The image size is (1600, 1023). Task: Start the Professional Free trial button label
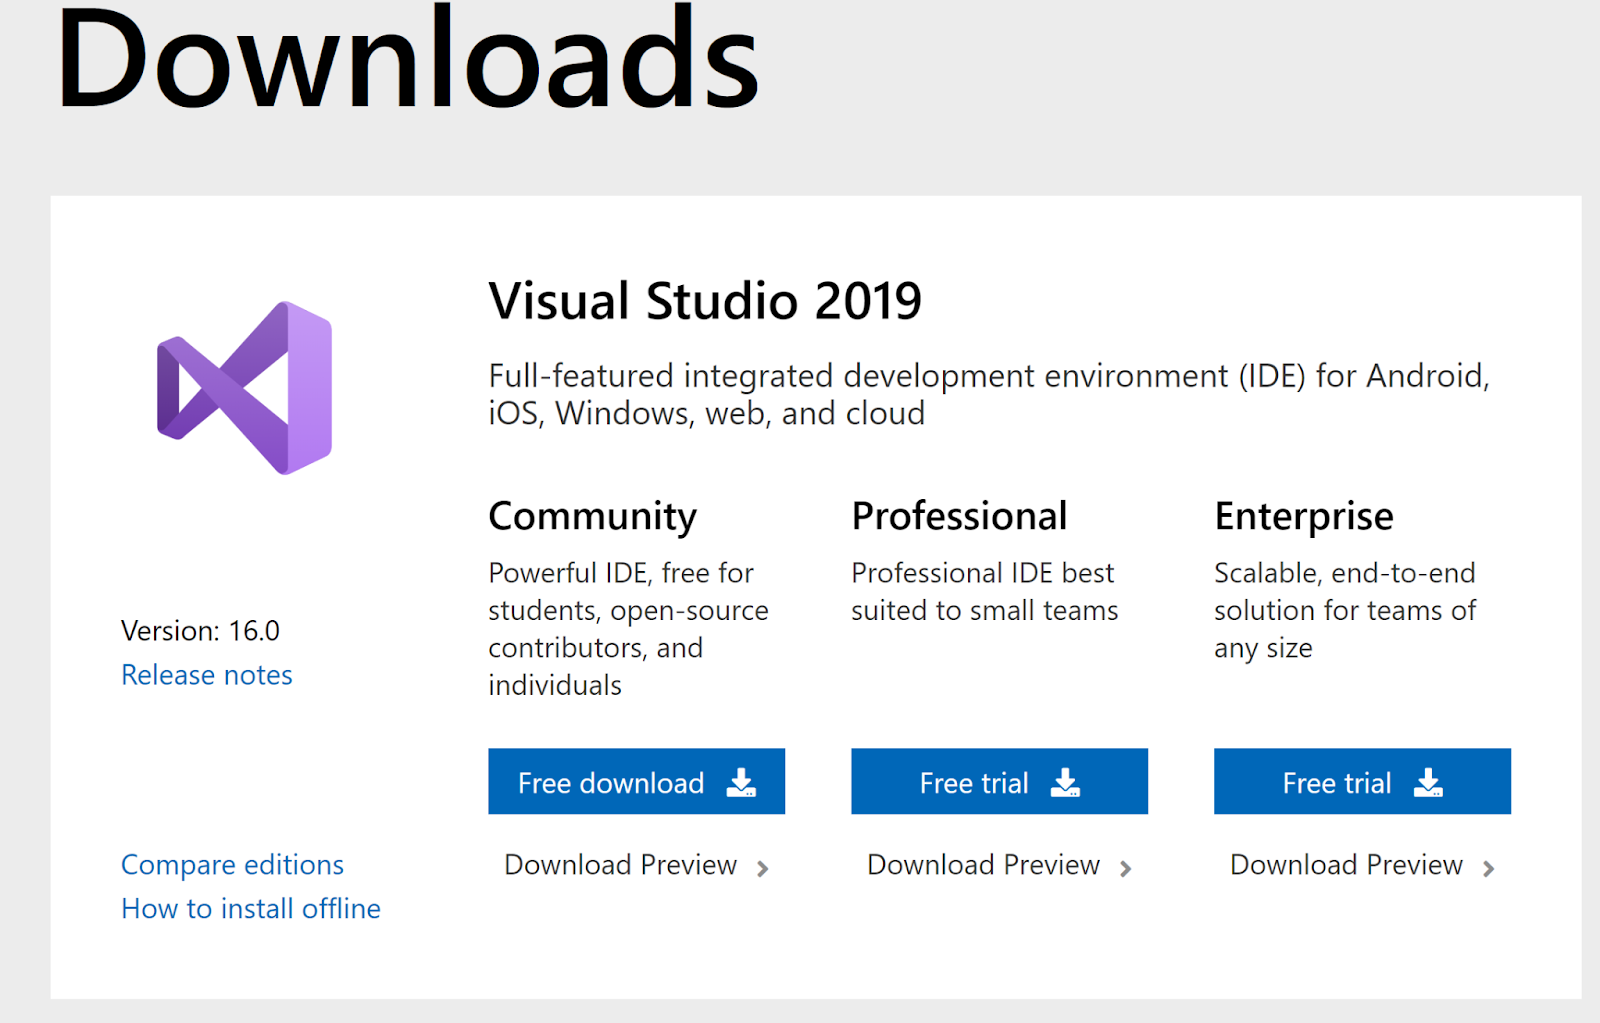(x=973, y=783)
